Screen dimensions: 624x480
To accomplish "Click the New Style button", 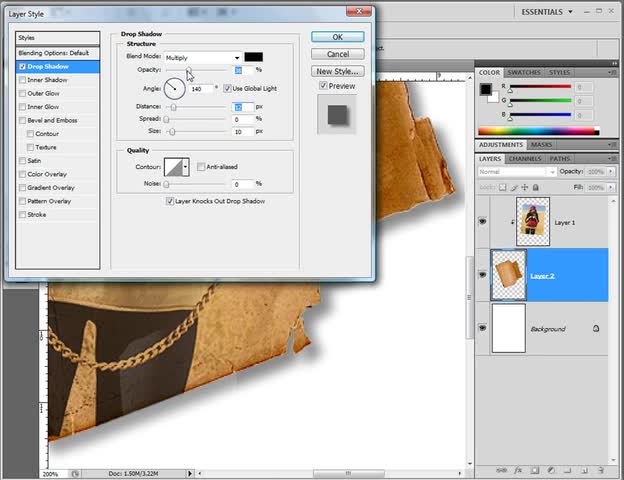I will (337, 71).
